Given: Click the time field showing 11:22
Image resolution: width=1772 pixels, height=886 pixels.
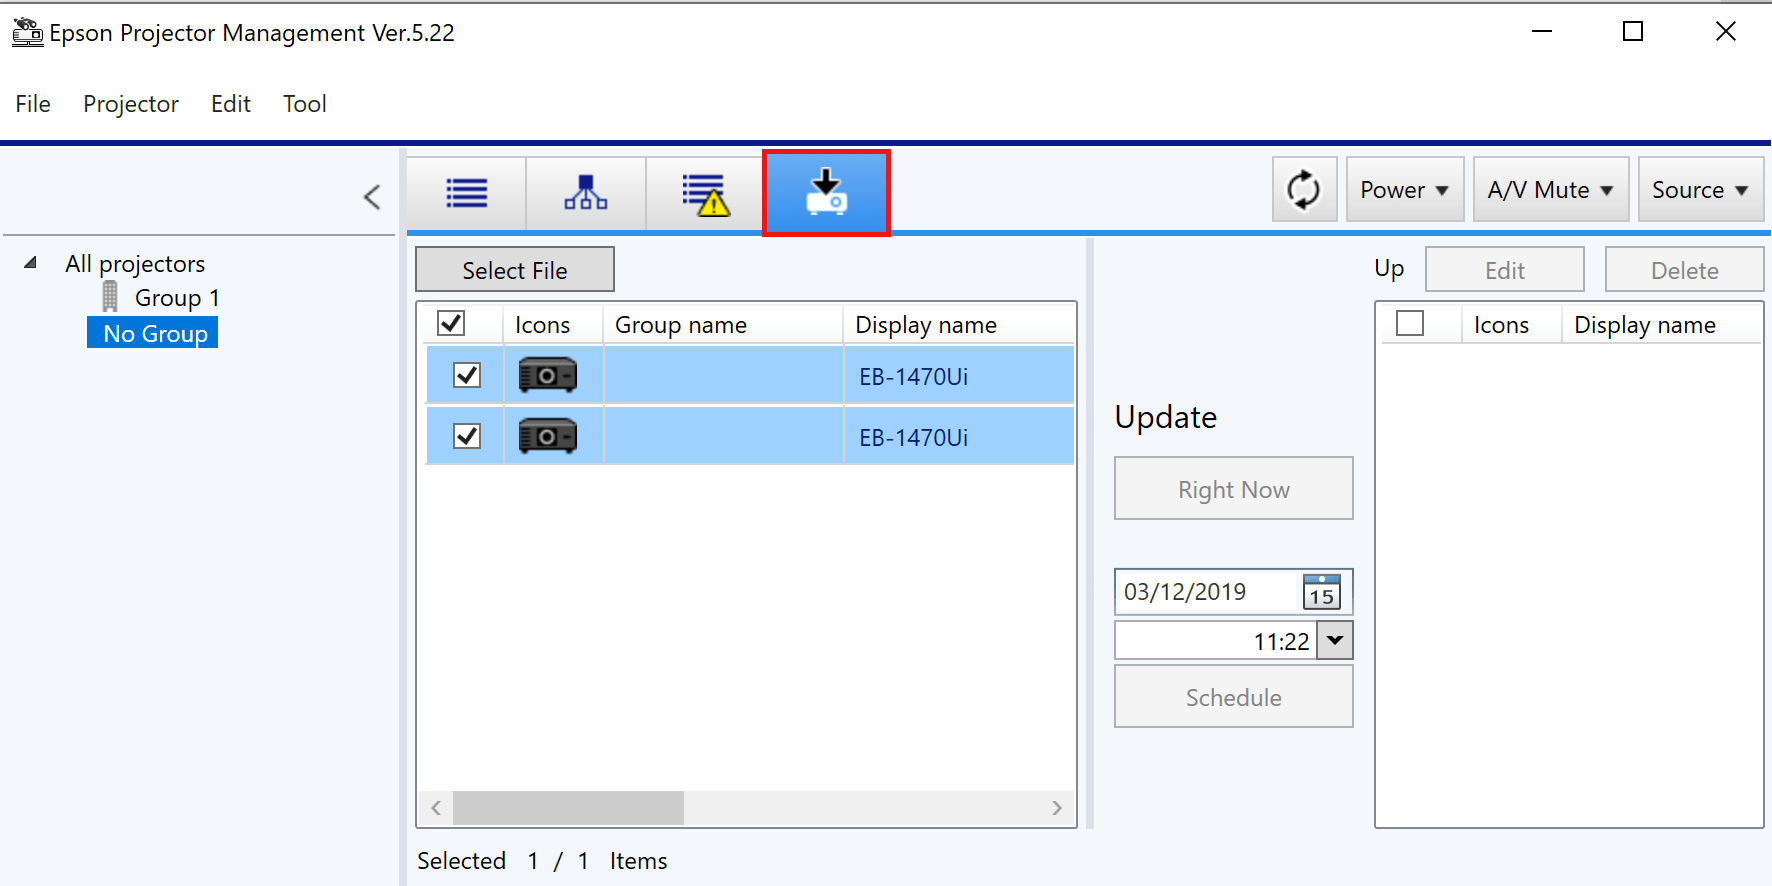Looking at the screenshot, I should click(x=1216, y=641).
